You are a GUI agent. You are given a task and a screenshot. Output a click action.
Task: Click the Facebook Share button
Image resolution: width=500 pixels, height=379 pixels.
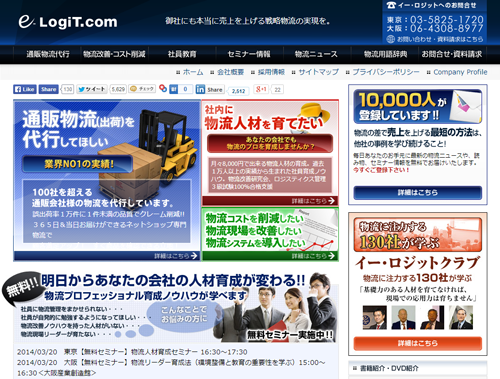[x=49, y=89]
